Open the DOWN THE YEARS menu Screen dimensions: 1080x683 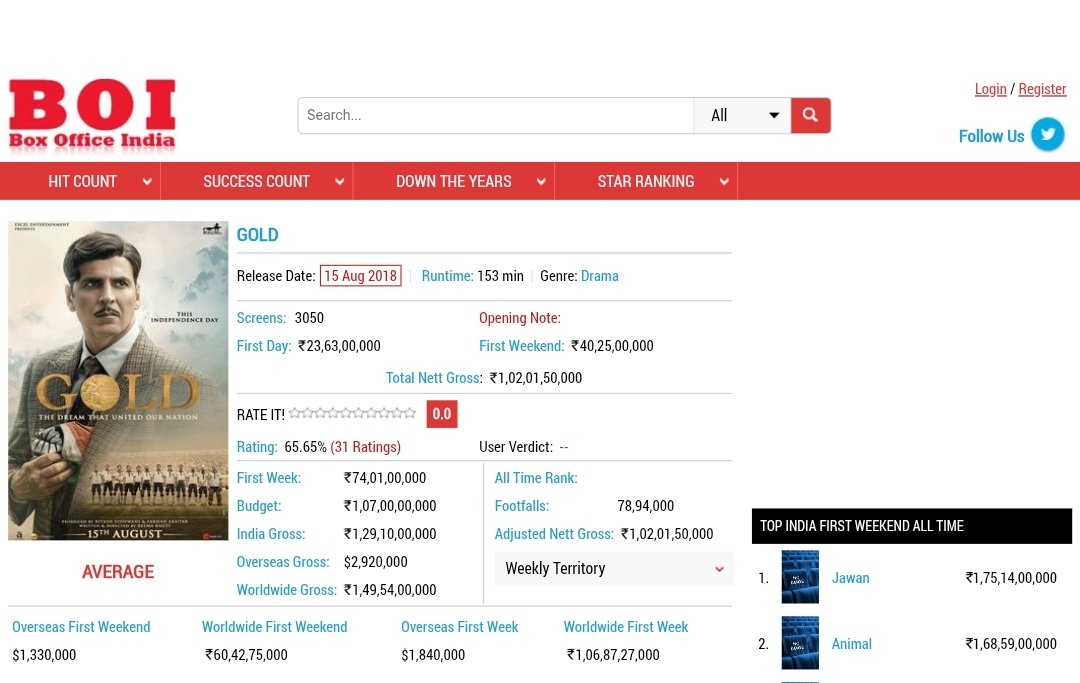[x=453, y=181]
